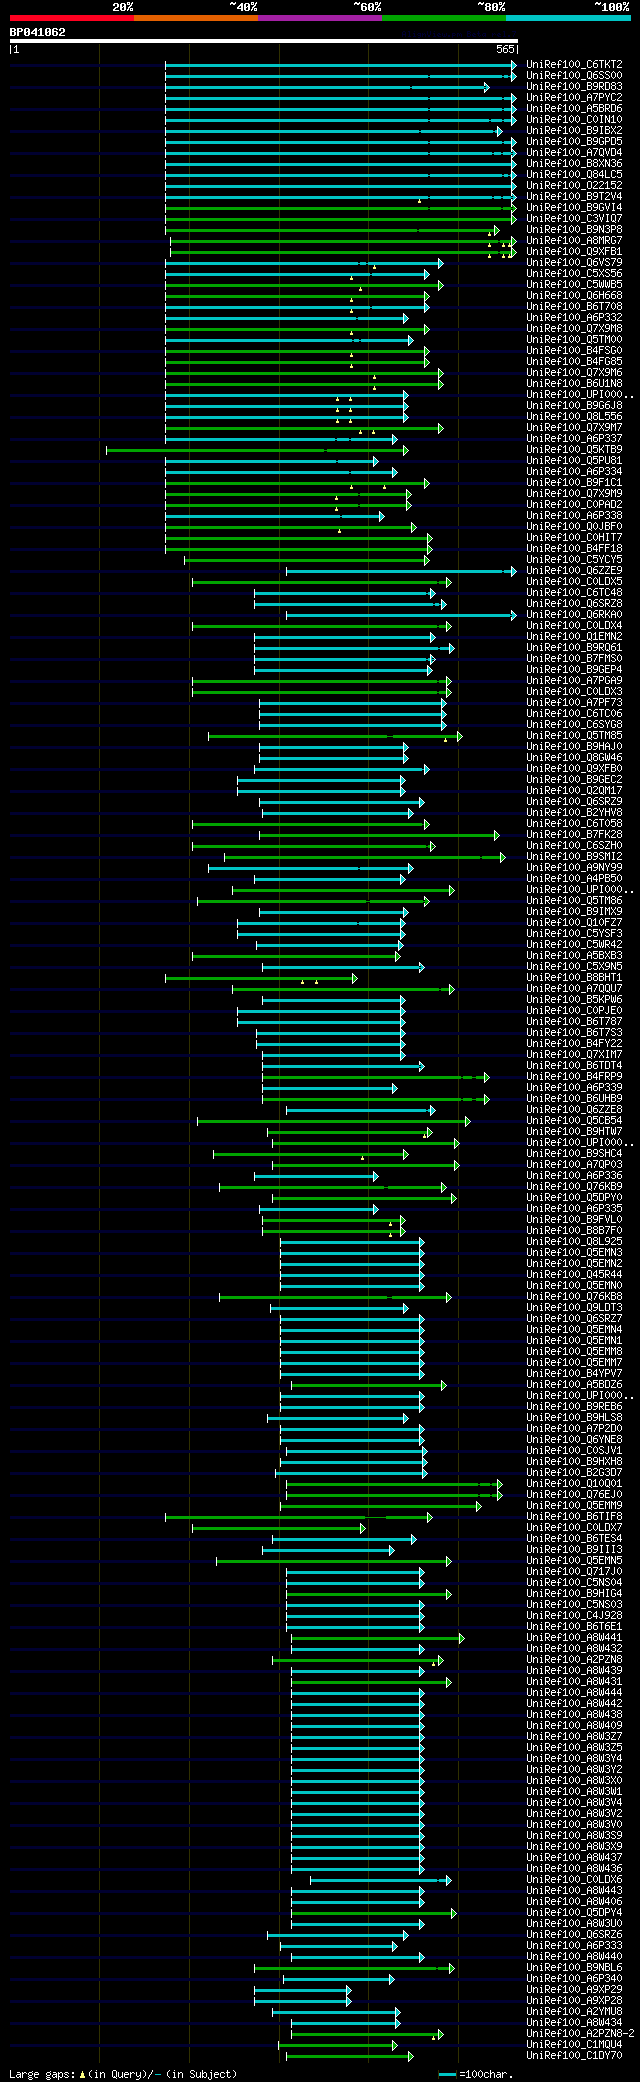Click hit UniRef100_C5YCY5
The height and width of the screenshot is (2082, 640).
pos(574,559)
